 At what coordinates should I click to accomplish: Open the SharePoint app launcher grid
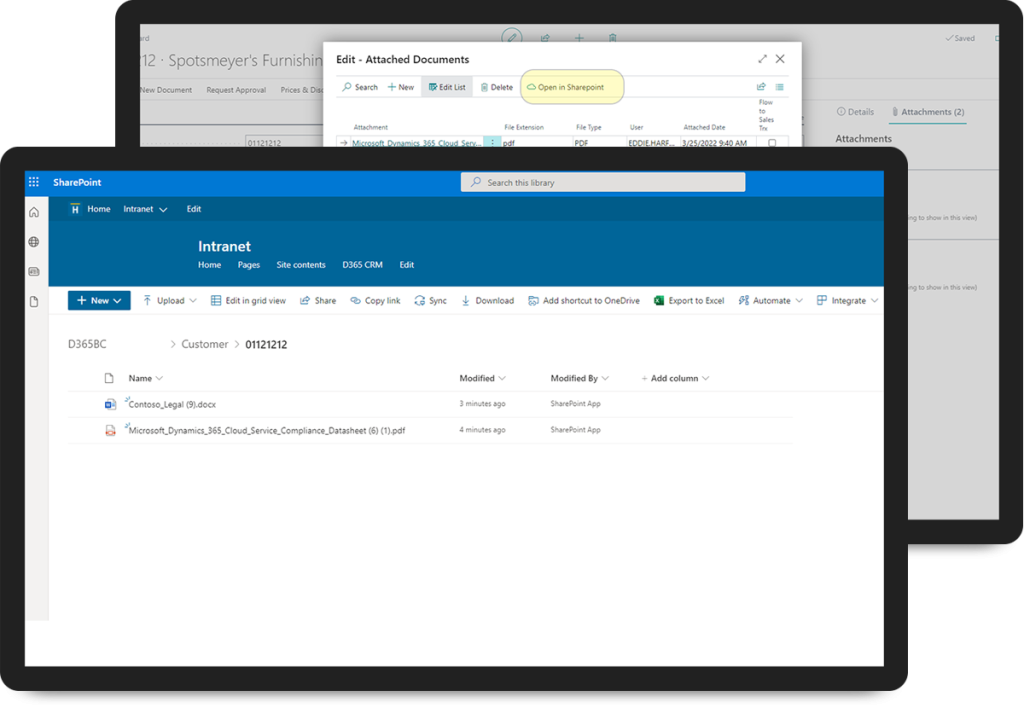pyautogui.click(x=34, y=182)
